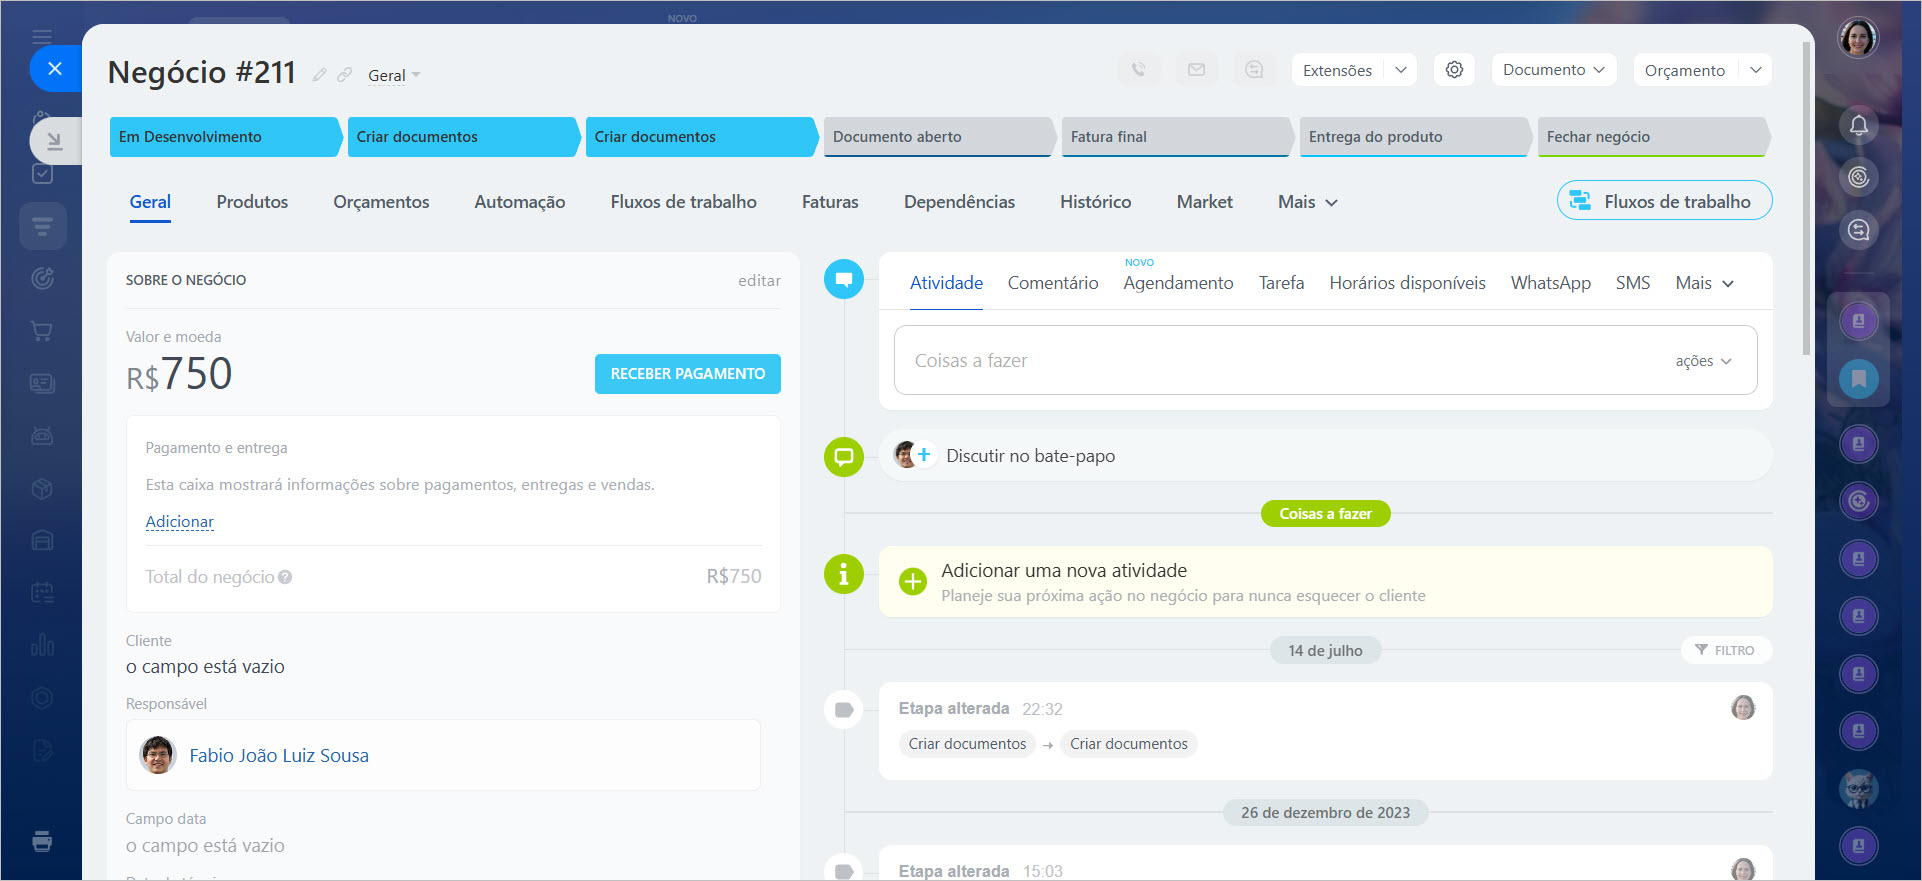Click the hamburger menu icon
The width and height of the screenshot is (1922, 881).
[x=42, y=37]
